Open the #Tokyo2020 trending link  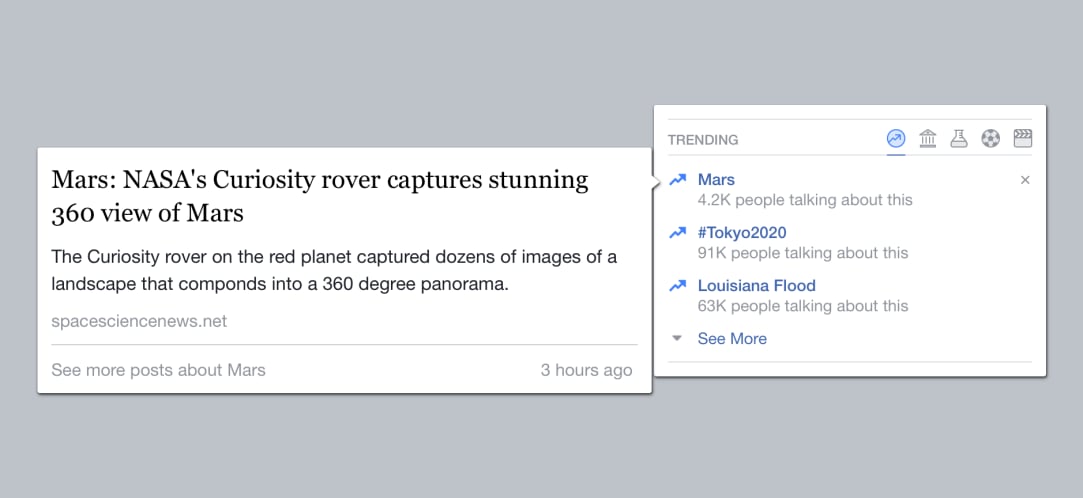point(742,233)
